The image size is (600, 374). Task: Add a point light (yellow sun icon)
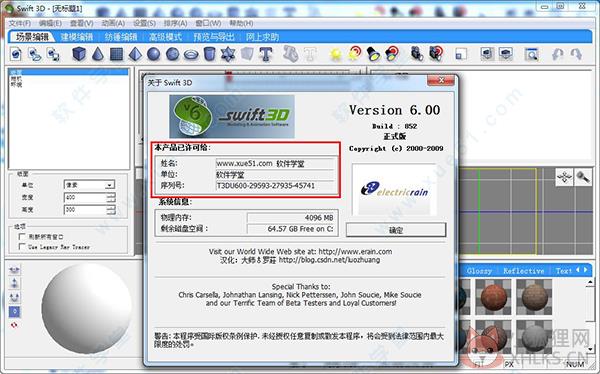(x=336, y=54)
